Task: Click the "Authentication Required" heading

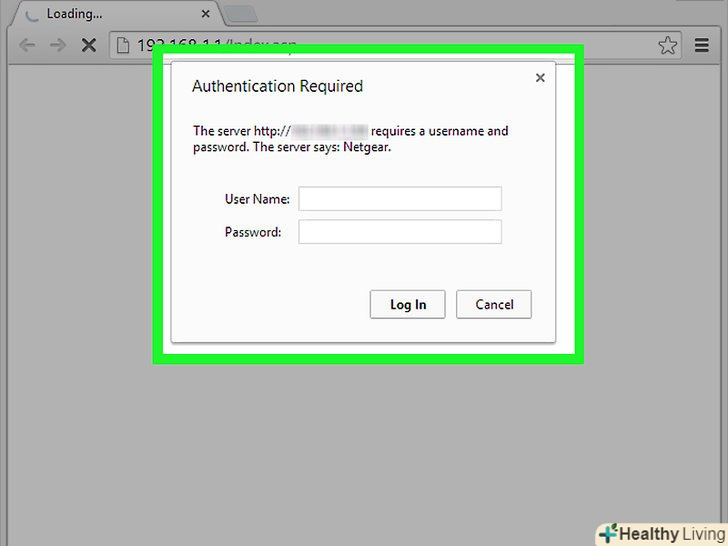Action: coord(278,86)
